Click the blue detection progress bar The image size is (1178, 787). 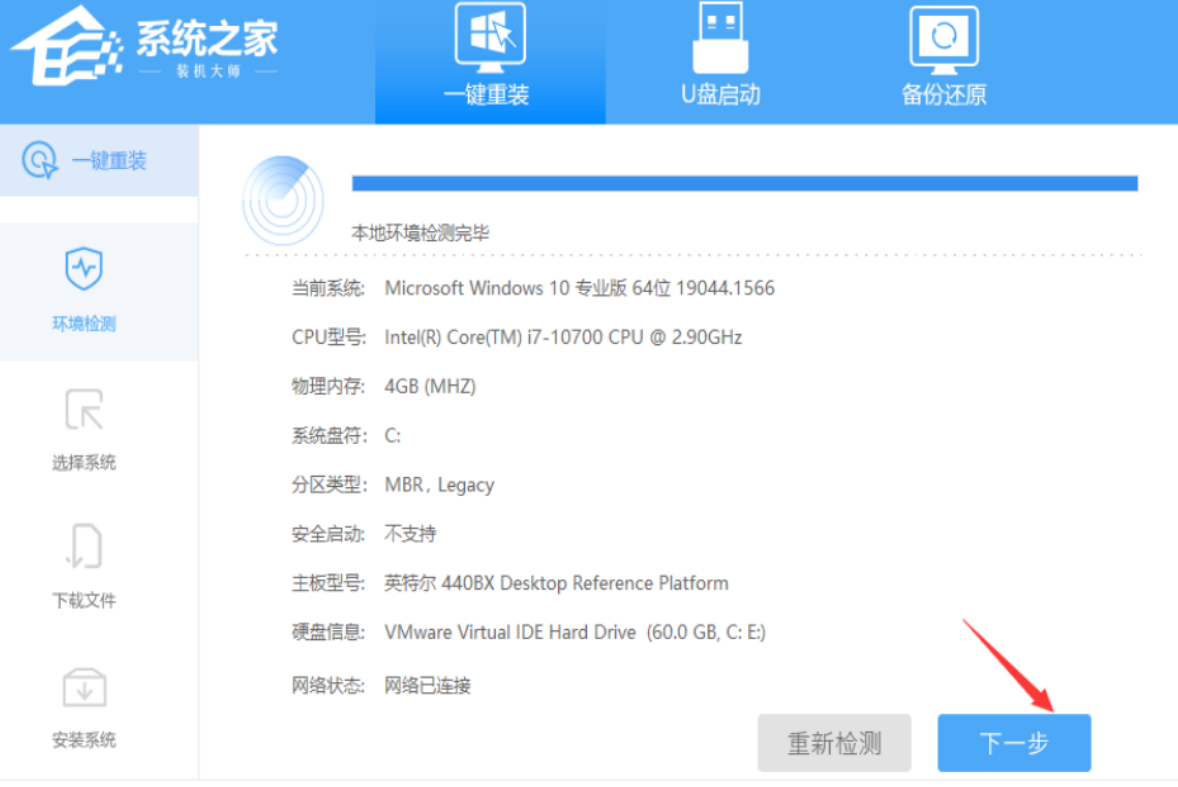[744, 183]
